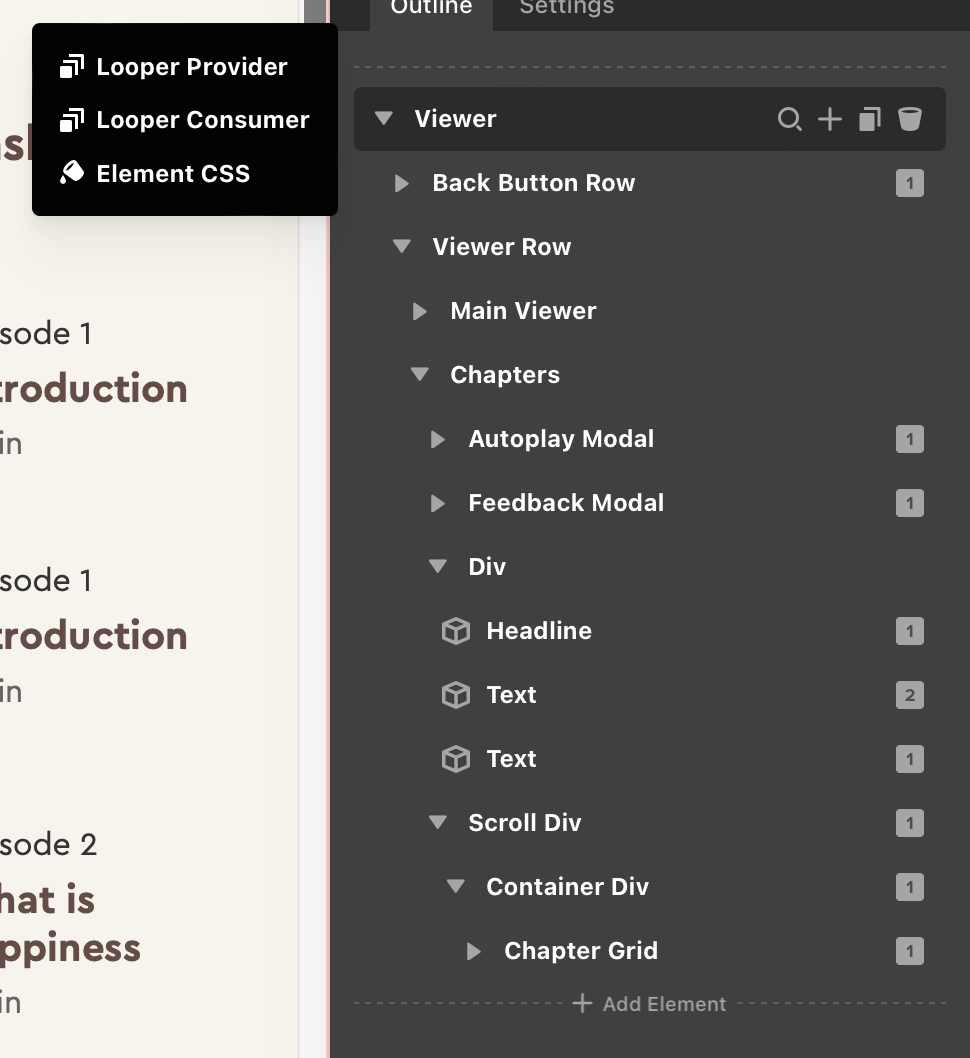Select Viewer Row in outline
The width and height of the screenshot is (970, 1058).
point(502,247)
